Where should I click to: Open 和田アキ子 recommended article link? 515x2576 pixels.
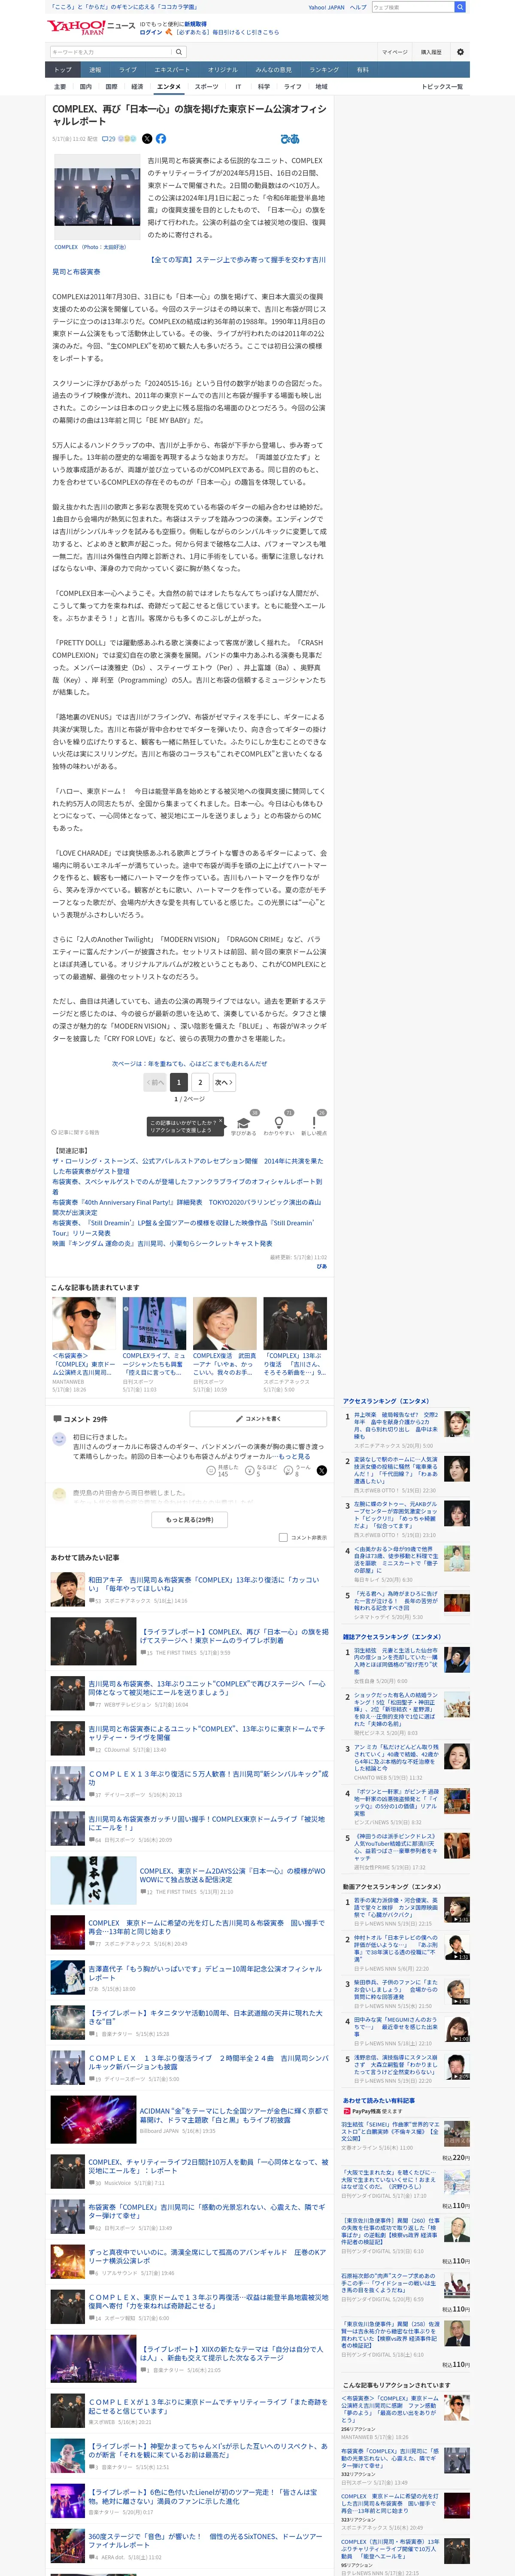point(204,1584)
